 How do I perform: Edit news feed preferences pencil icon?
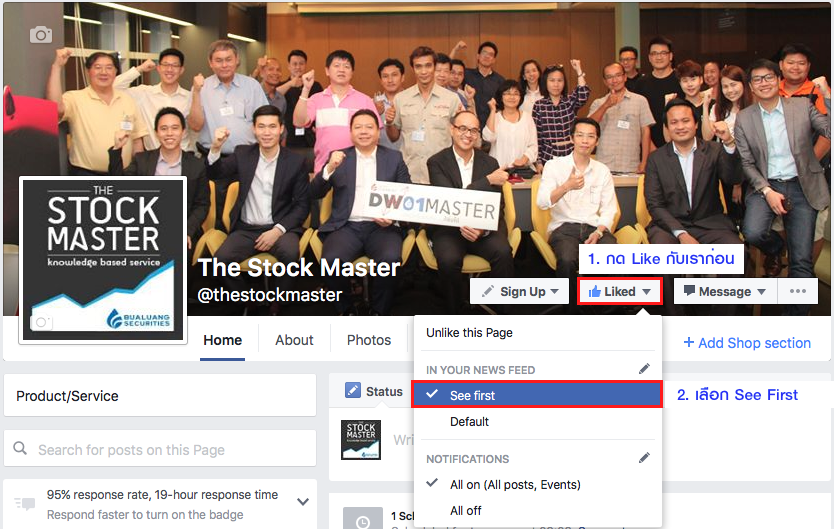644,368
